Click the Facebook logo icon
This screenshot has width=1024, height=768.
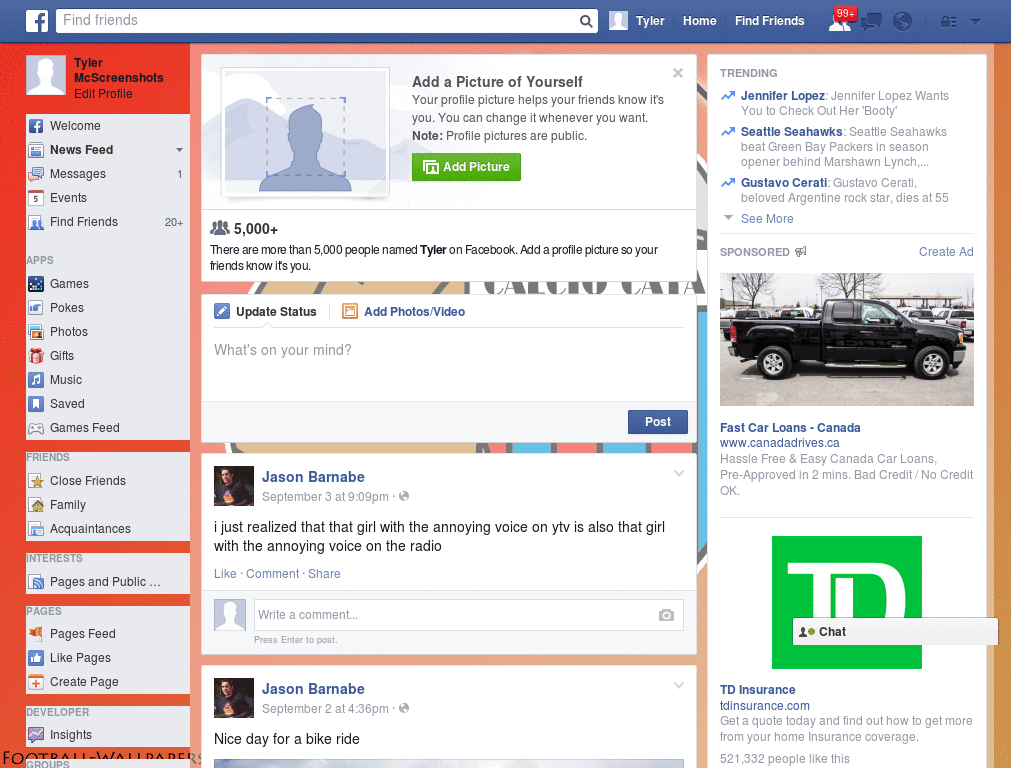37,21
